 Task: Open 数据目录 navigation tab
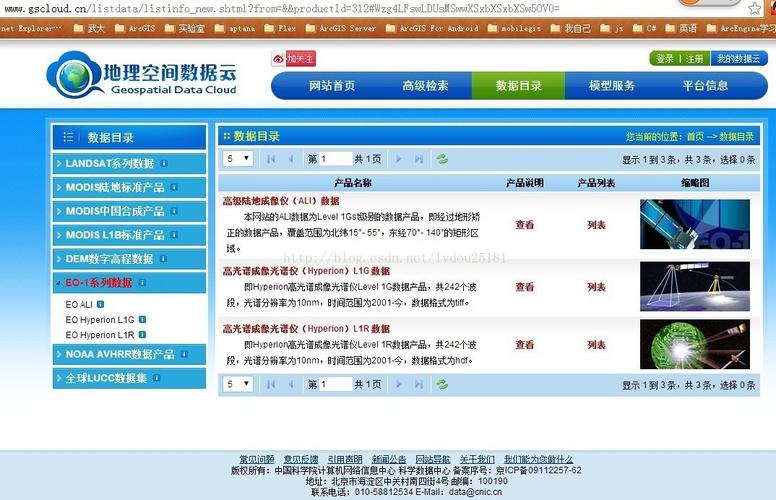519,86
